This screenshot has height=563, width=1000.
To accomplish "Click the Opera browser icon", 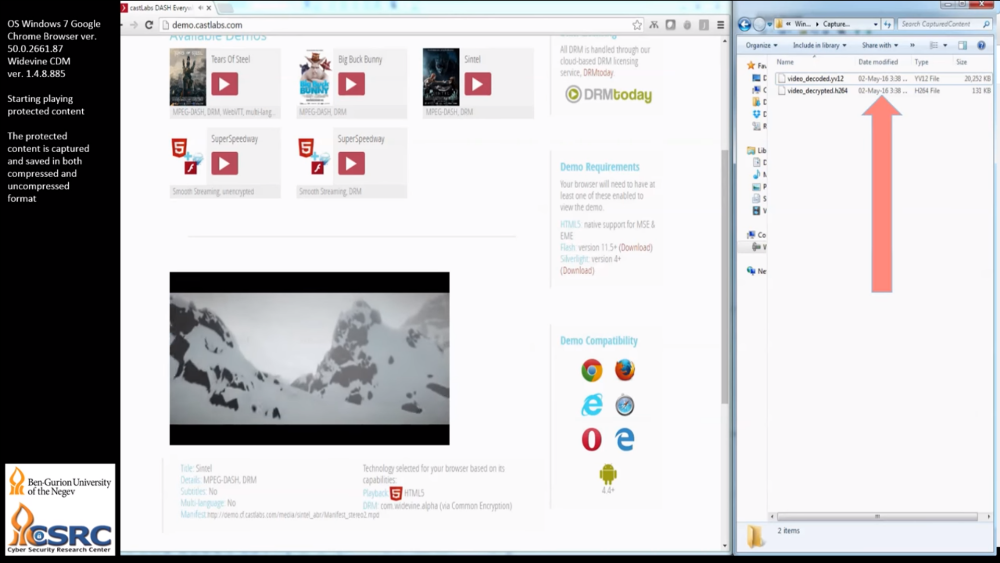I will pyautogui.click(x=592, y=439).
